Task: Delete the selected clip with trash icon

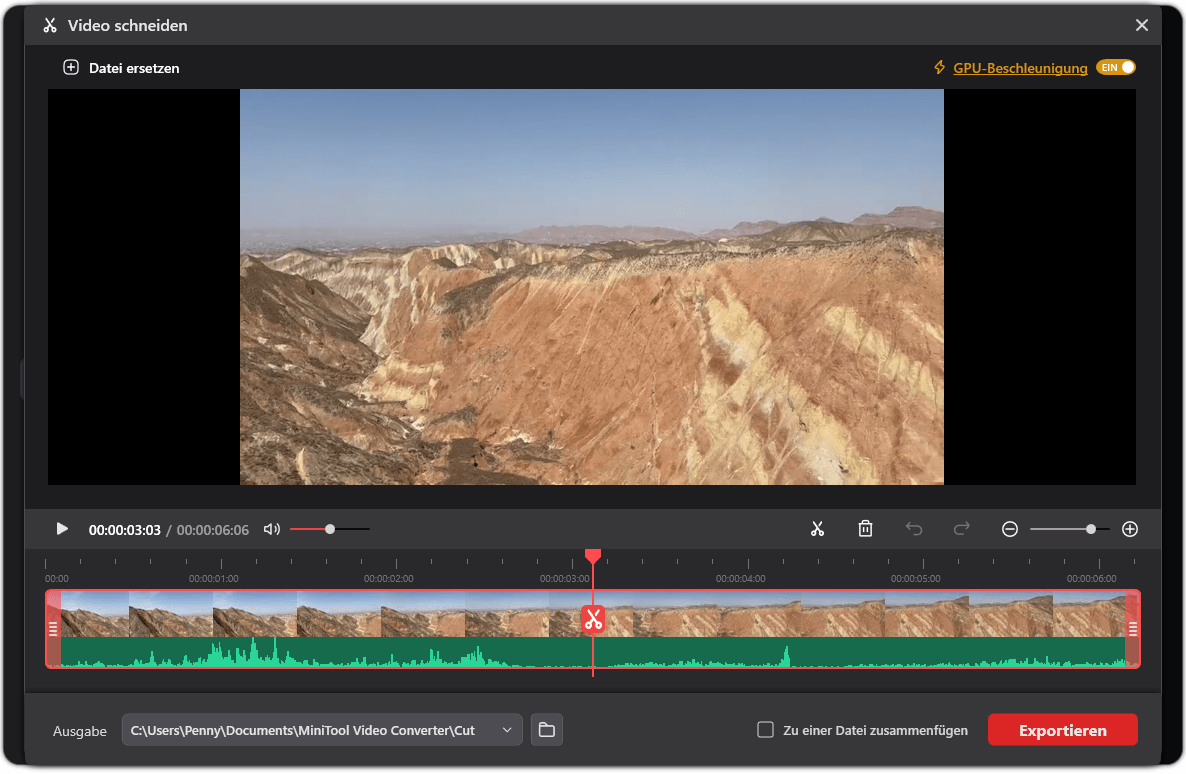Action: (865, 529)
